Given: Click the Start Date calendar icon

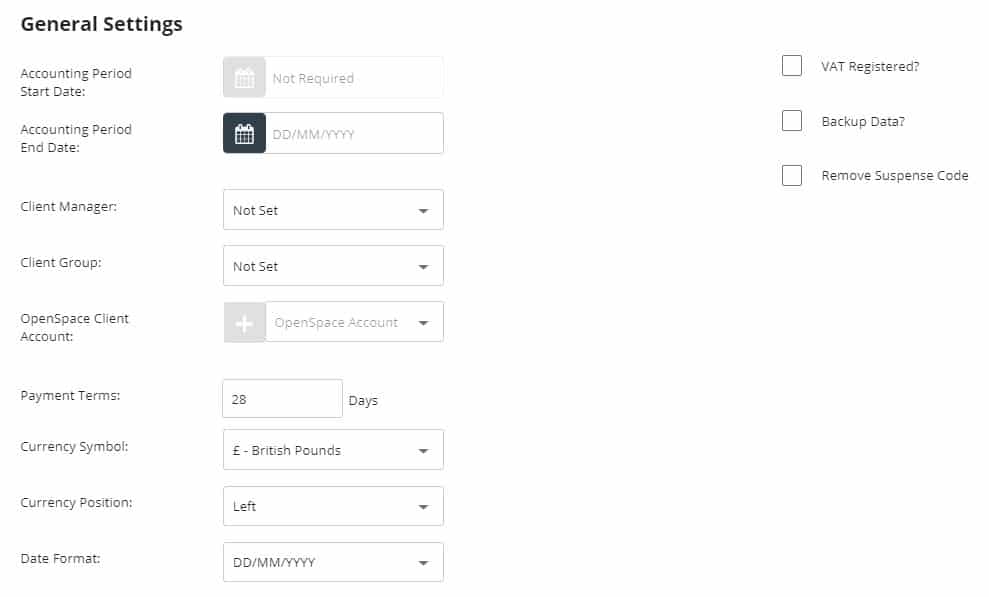Looking at the screenshot, I should 244,78.
